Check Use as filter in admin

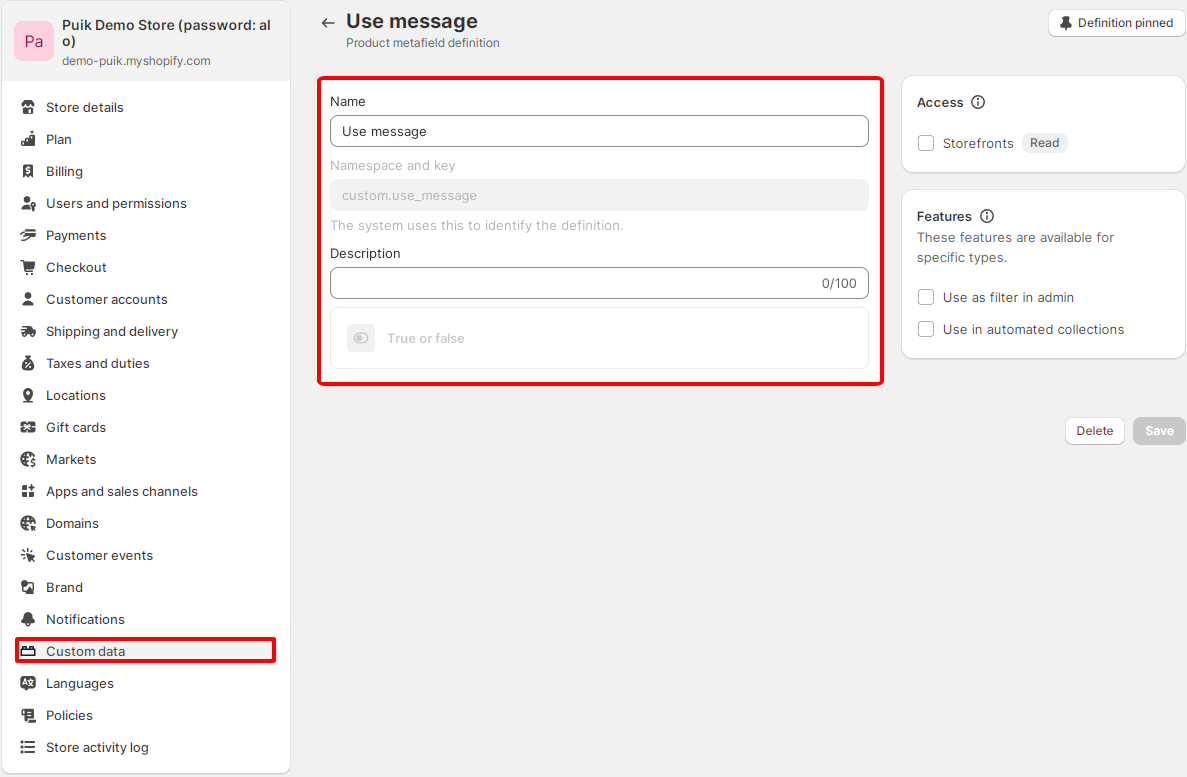[x=926, y=297]
